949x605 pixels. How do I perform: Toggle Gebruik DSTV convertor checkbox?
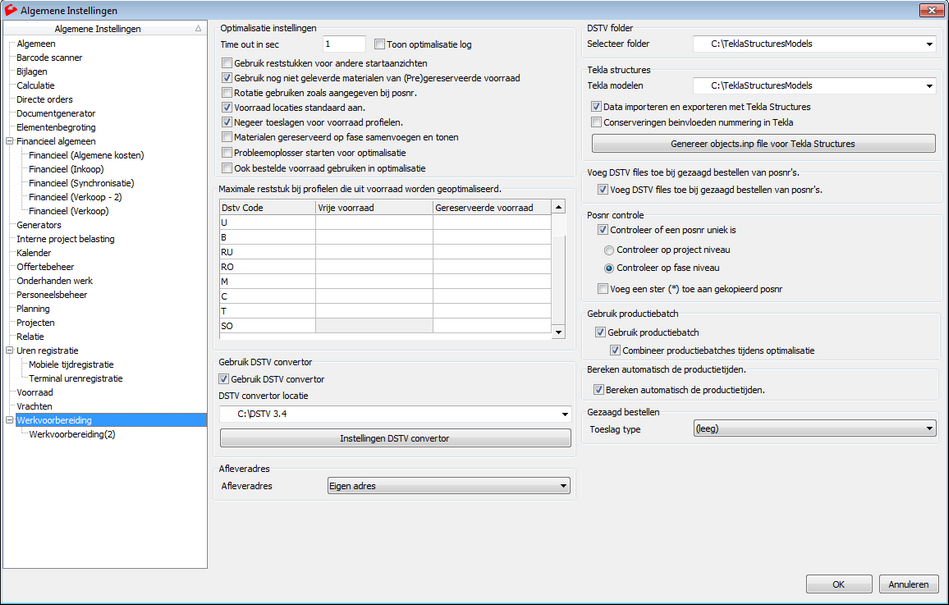click(224, 379)
